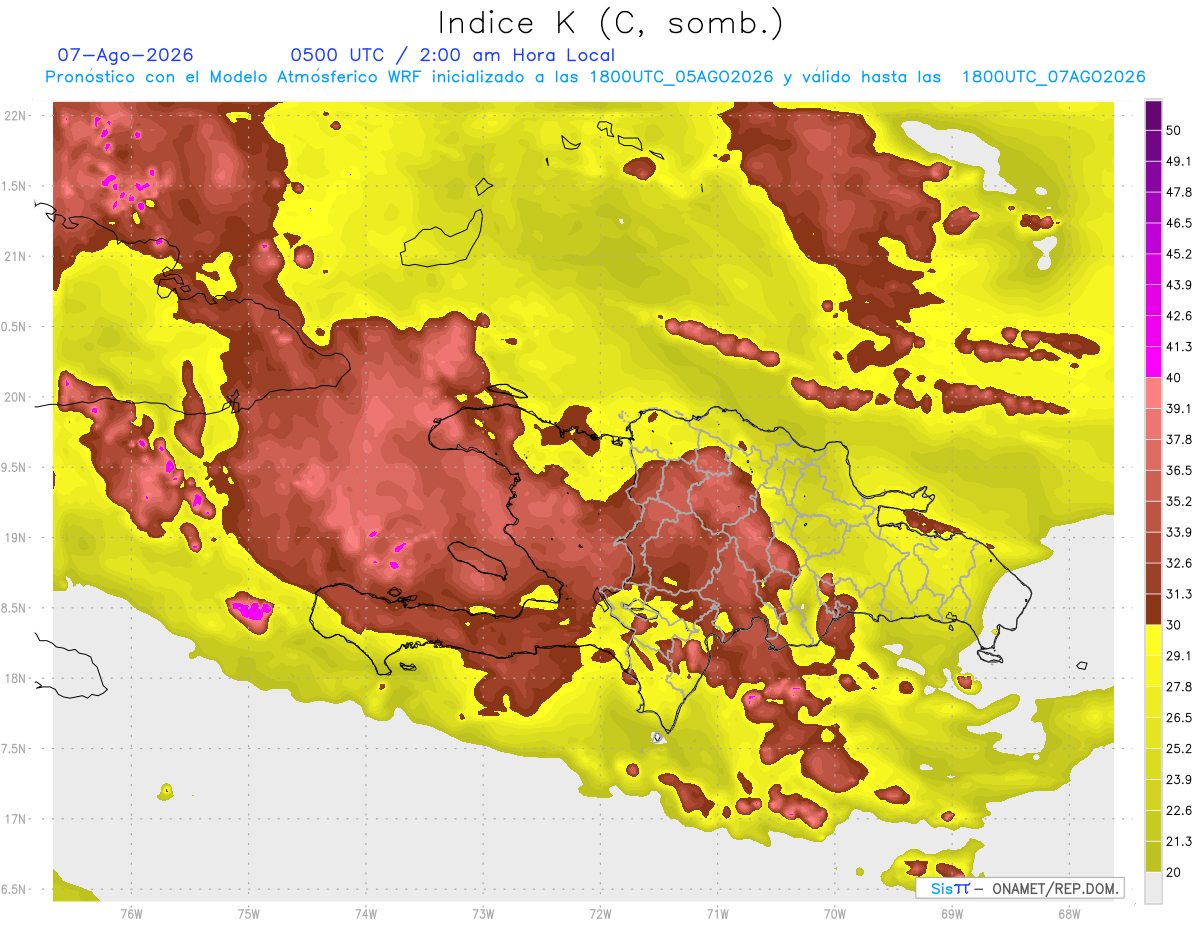The width and height of the screenshot is (1200, 927).
Task: Click the colorbar value "33.9"
Action: tap(1178, 532)
